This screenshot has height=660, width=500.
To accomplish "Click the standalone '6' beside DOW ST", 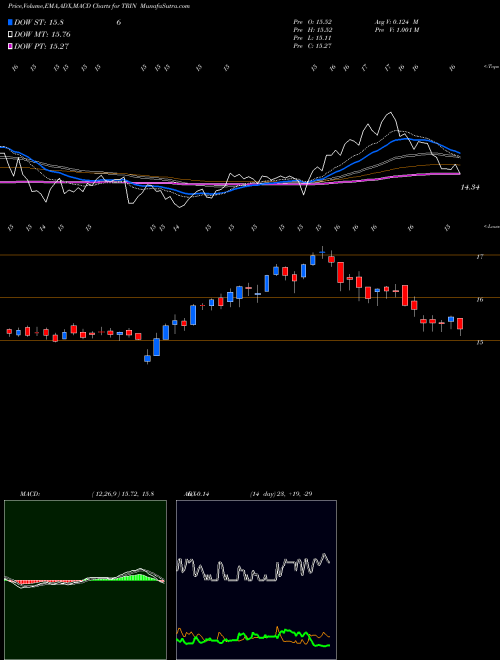I will (x=119, y=23).
